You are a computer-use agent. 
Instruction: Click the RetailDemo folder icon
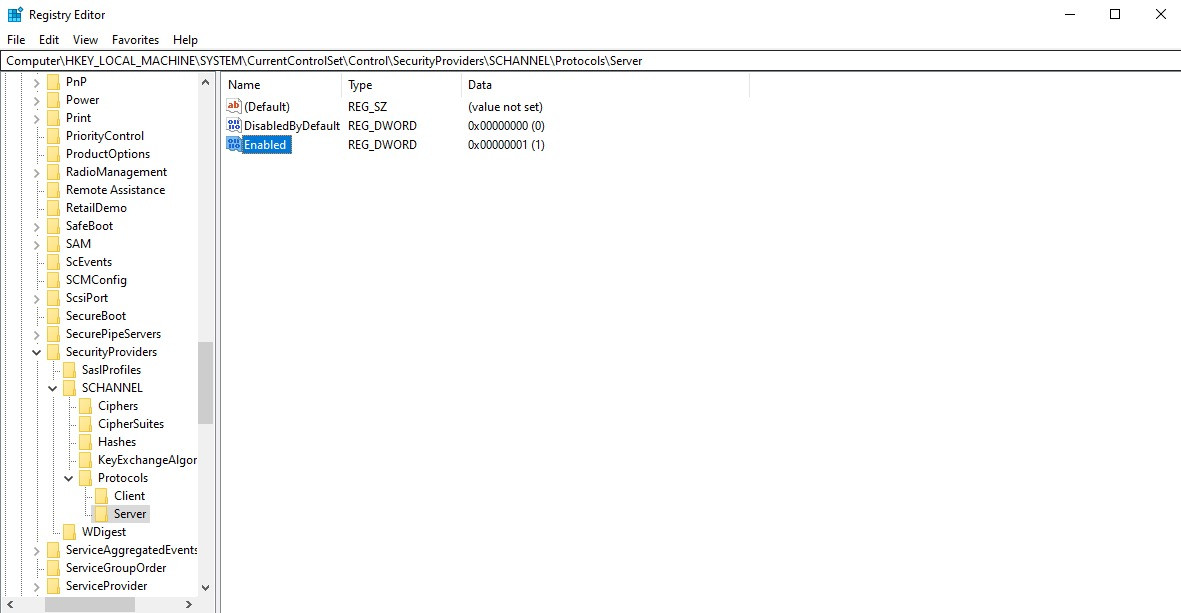click(x=53, y=208)
